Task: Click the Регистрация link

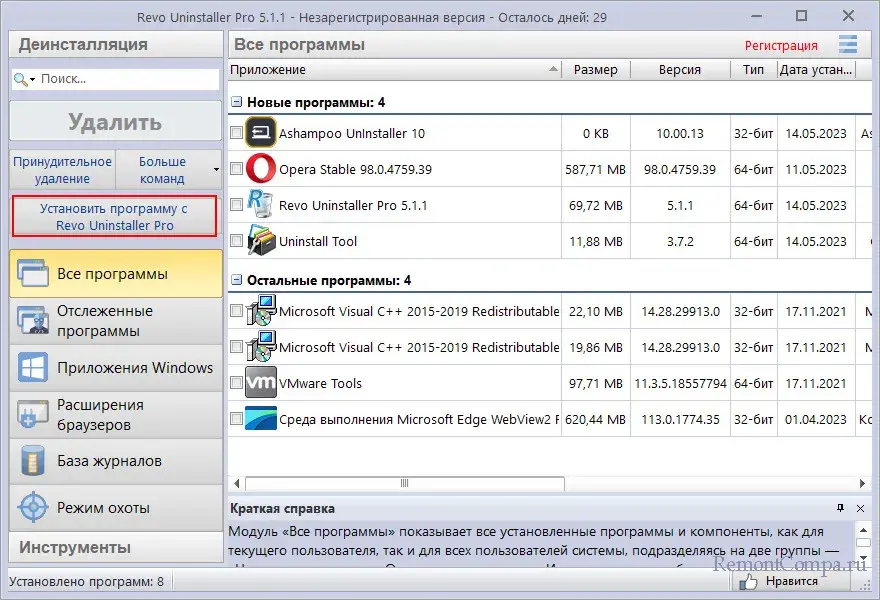Action: 781,45
